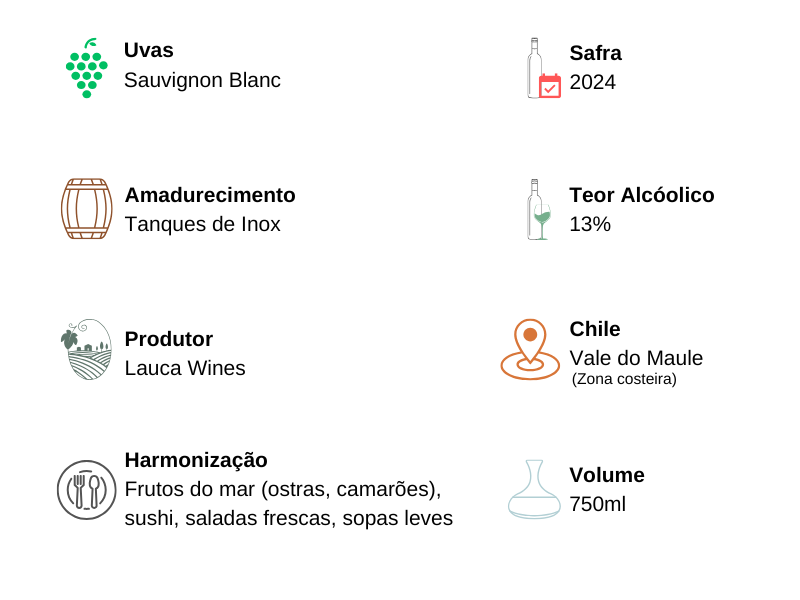
Task: Click the Teor Alcóolico heading
Action: [x=642, y=195]
